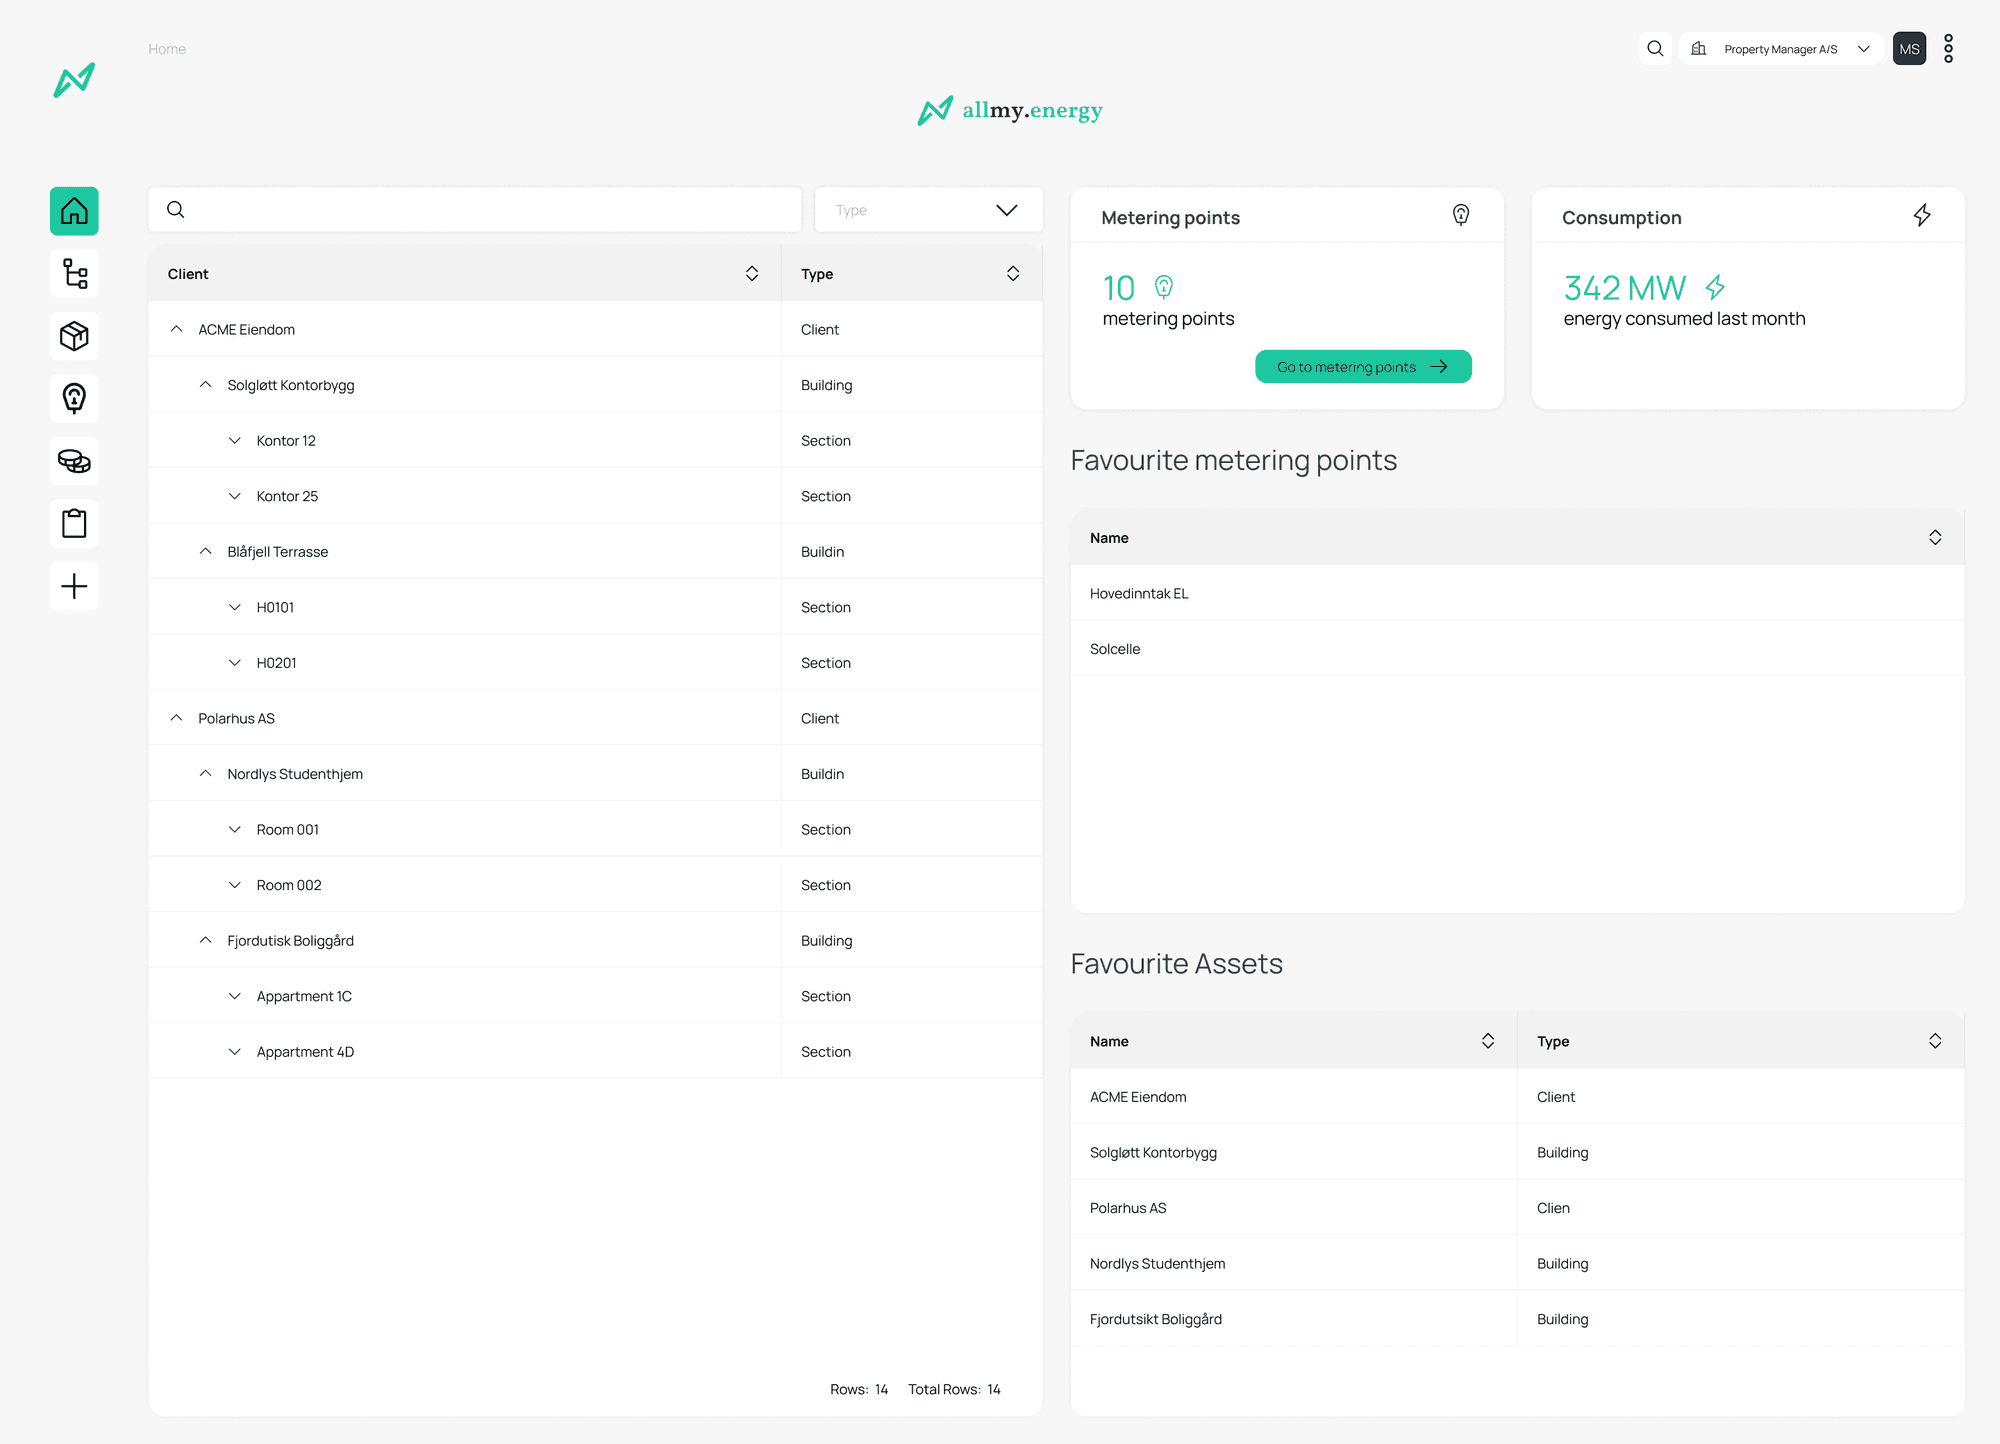This screenshot has width=2000, height=1444.
Task: Sort favourite metering points by Name
Action: click(1935, 538)
